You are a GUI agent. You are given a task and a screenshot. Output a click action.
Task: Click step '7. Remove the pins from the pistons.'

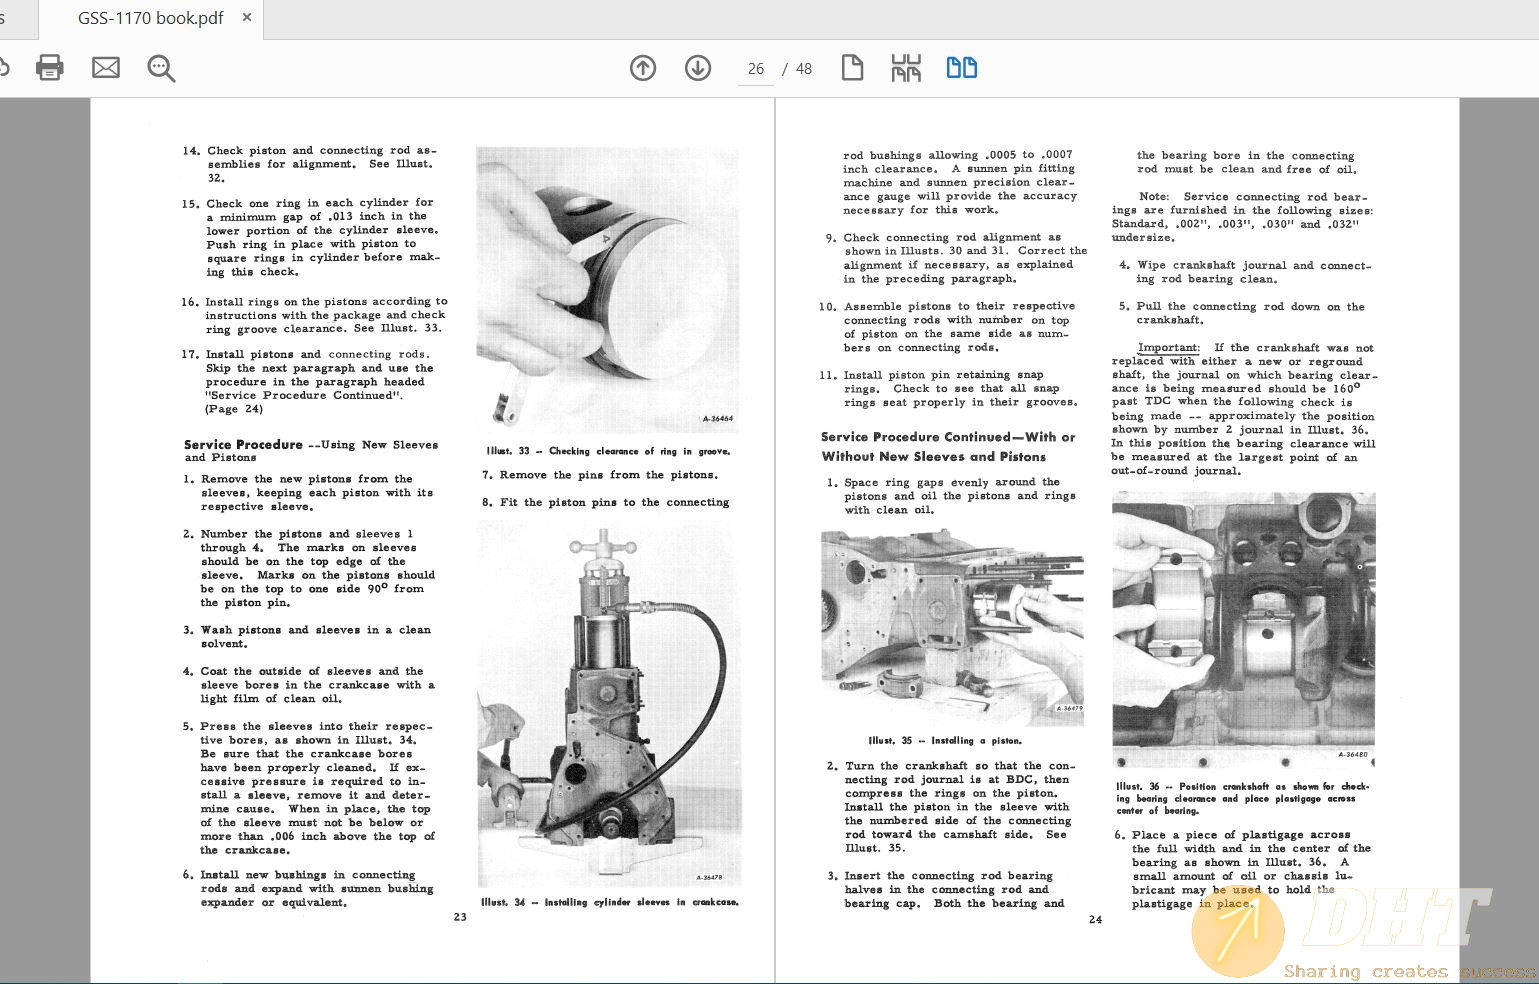click(600, 475)
